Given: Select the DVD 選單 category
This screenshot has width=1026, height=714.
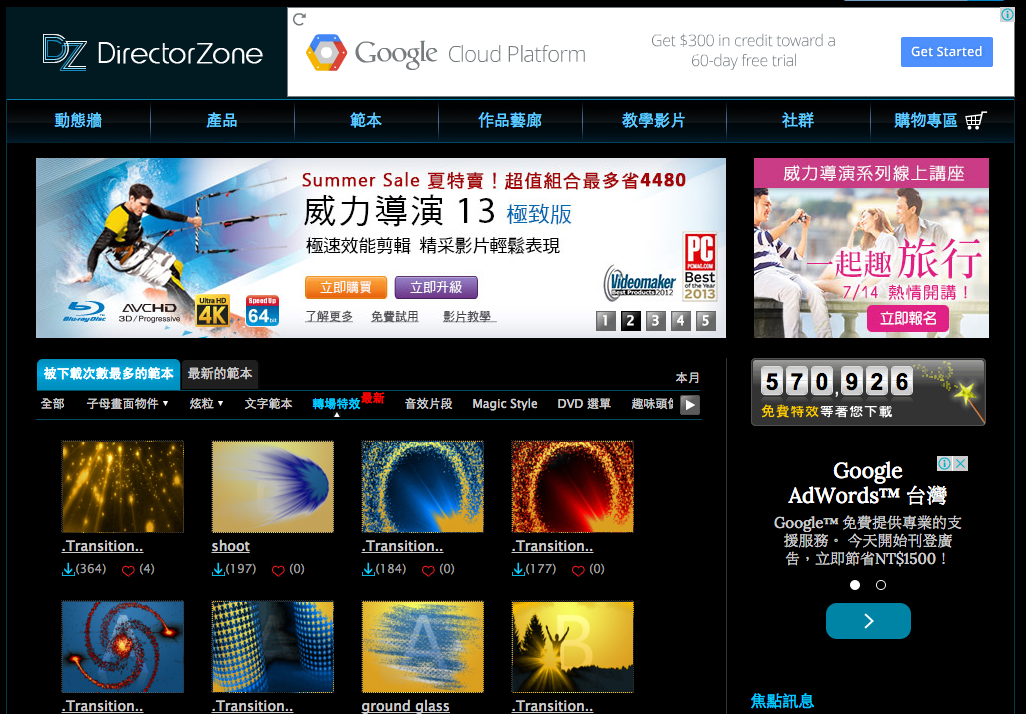Looking at the screenshot, I should [x=584, y=404].
